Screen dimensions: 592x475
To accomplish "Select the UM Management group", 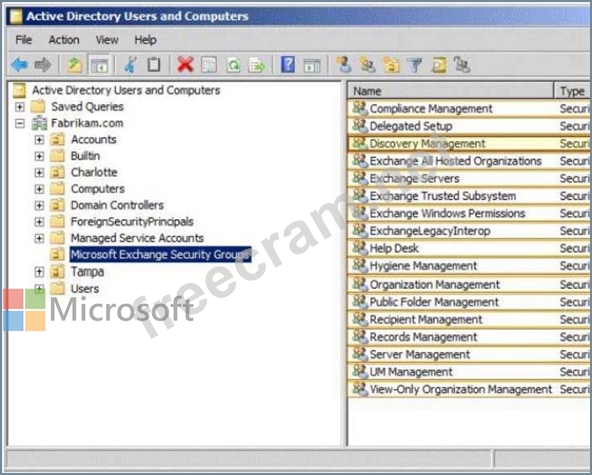I will (411, 372).
